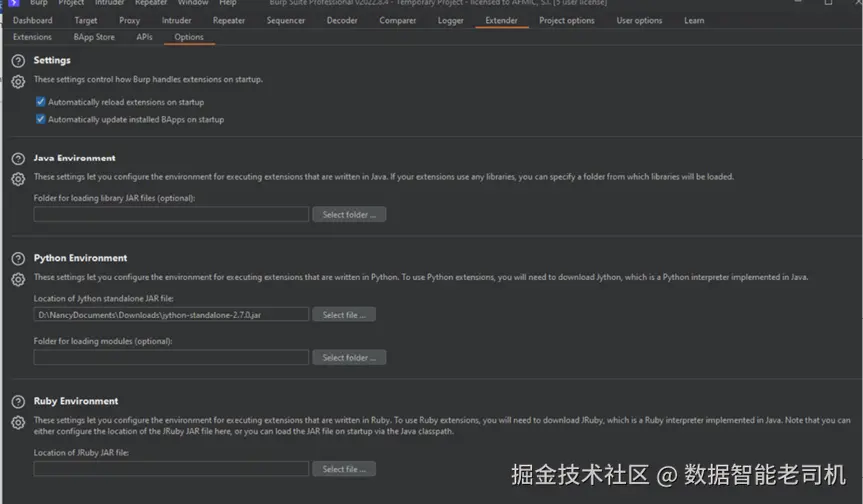Open the Burp menu
Image resolution: width=863 pixels, height=504 pixels.
point(39,3)
